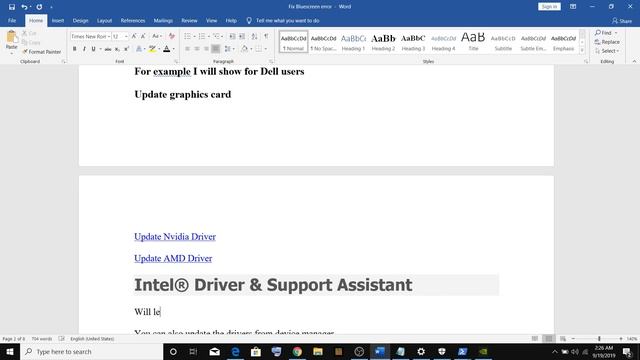Switch to Read Mode view

tap(535, 339)
